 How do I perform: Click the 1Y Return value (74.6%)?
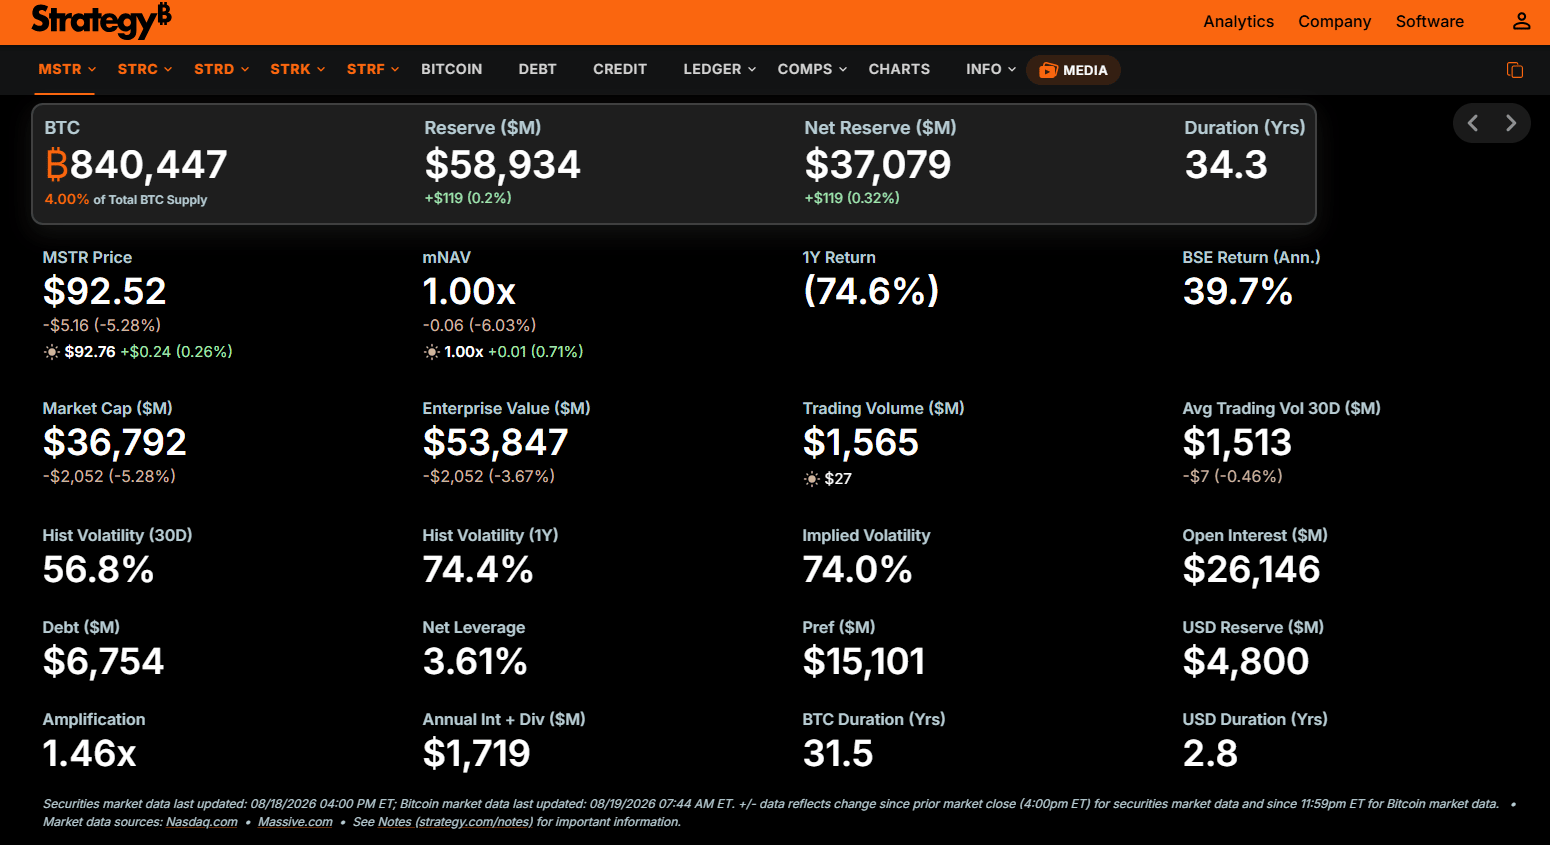point(871,291)
